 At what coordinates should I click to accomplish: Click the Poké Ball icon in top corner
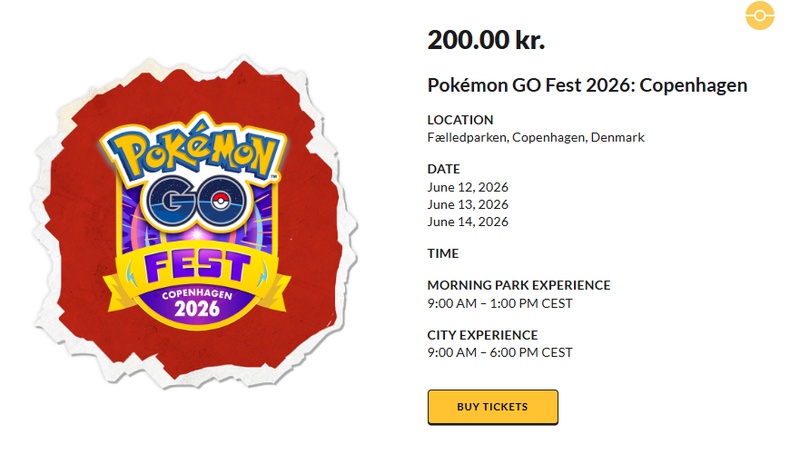click(761, 17)
